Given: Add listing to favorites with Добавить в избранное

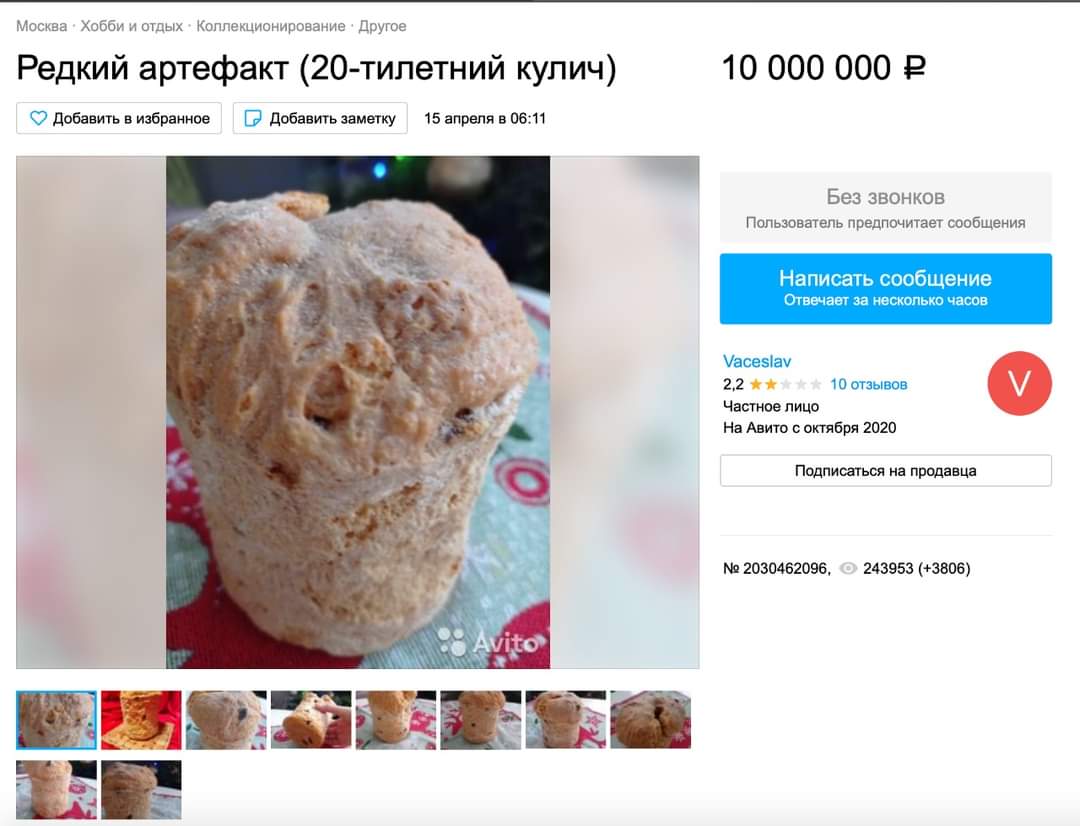Looking at the screenshot, I should click(119, 118).
